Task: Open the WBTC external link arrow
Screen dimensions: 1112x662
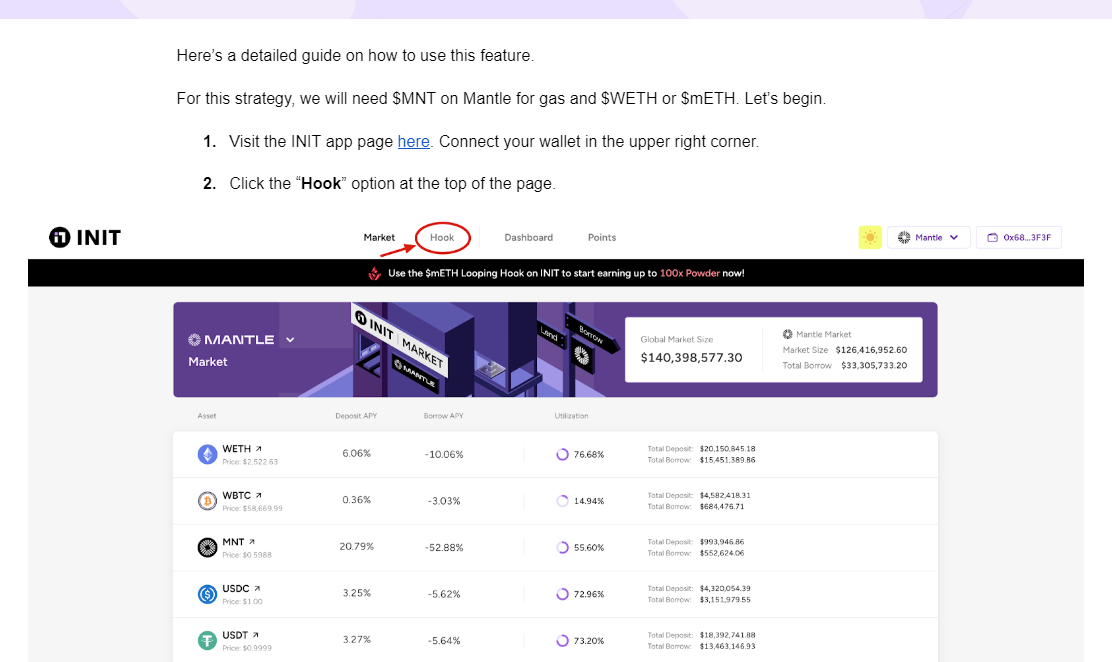Action: (x=259, y=495)
